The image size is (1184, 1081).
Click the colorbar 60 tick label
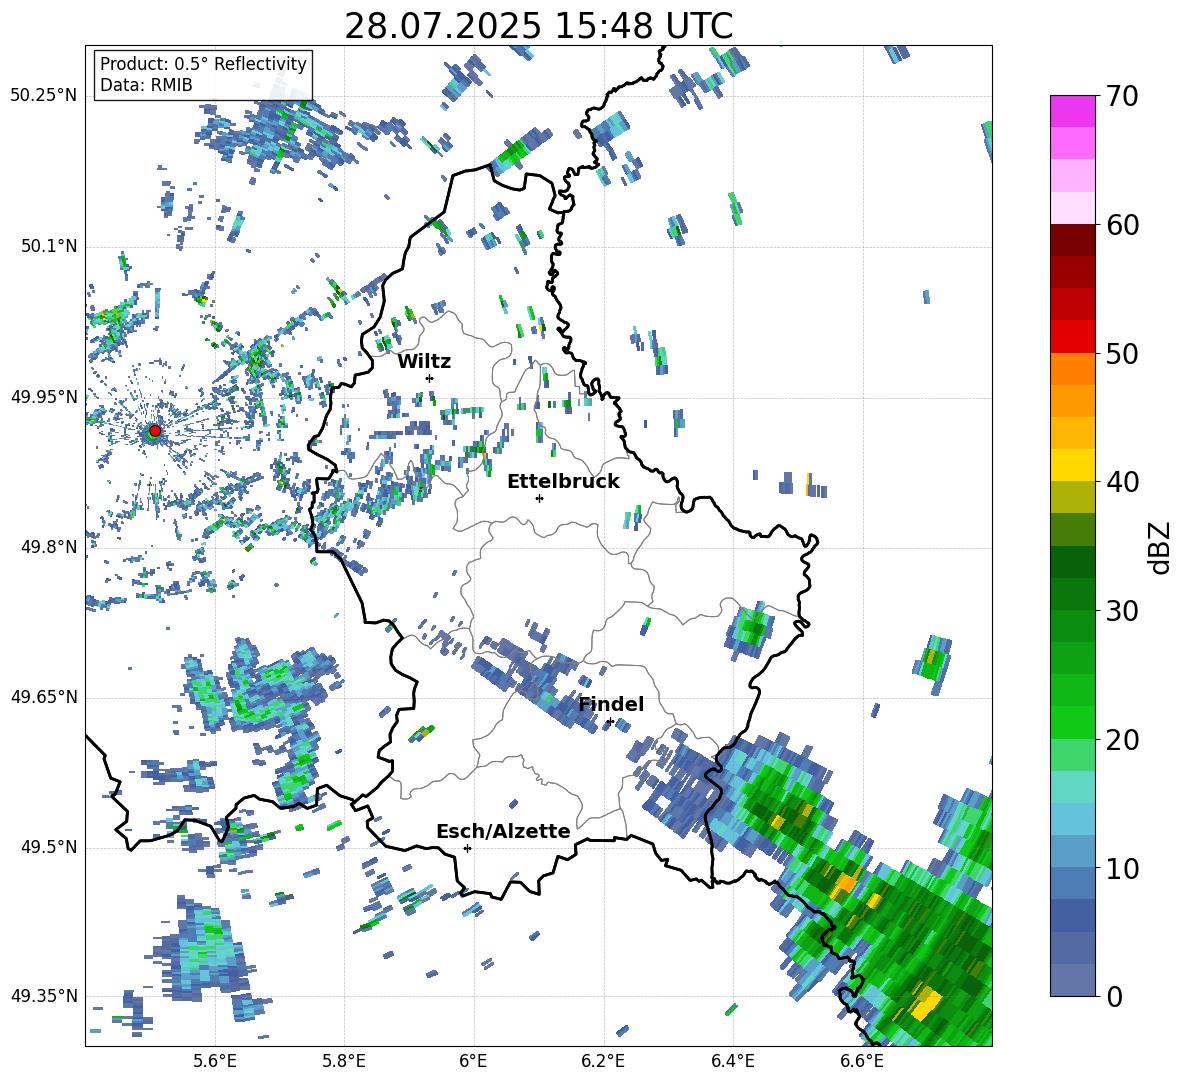coord(1122,225)
